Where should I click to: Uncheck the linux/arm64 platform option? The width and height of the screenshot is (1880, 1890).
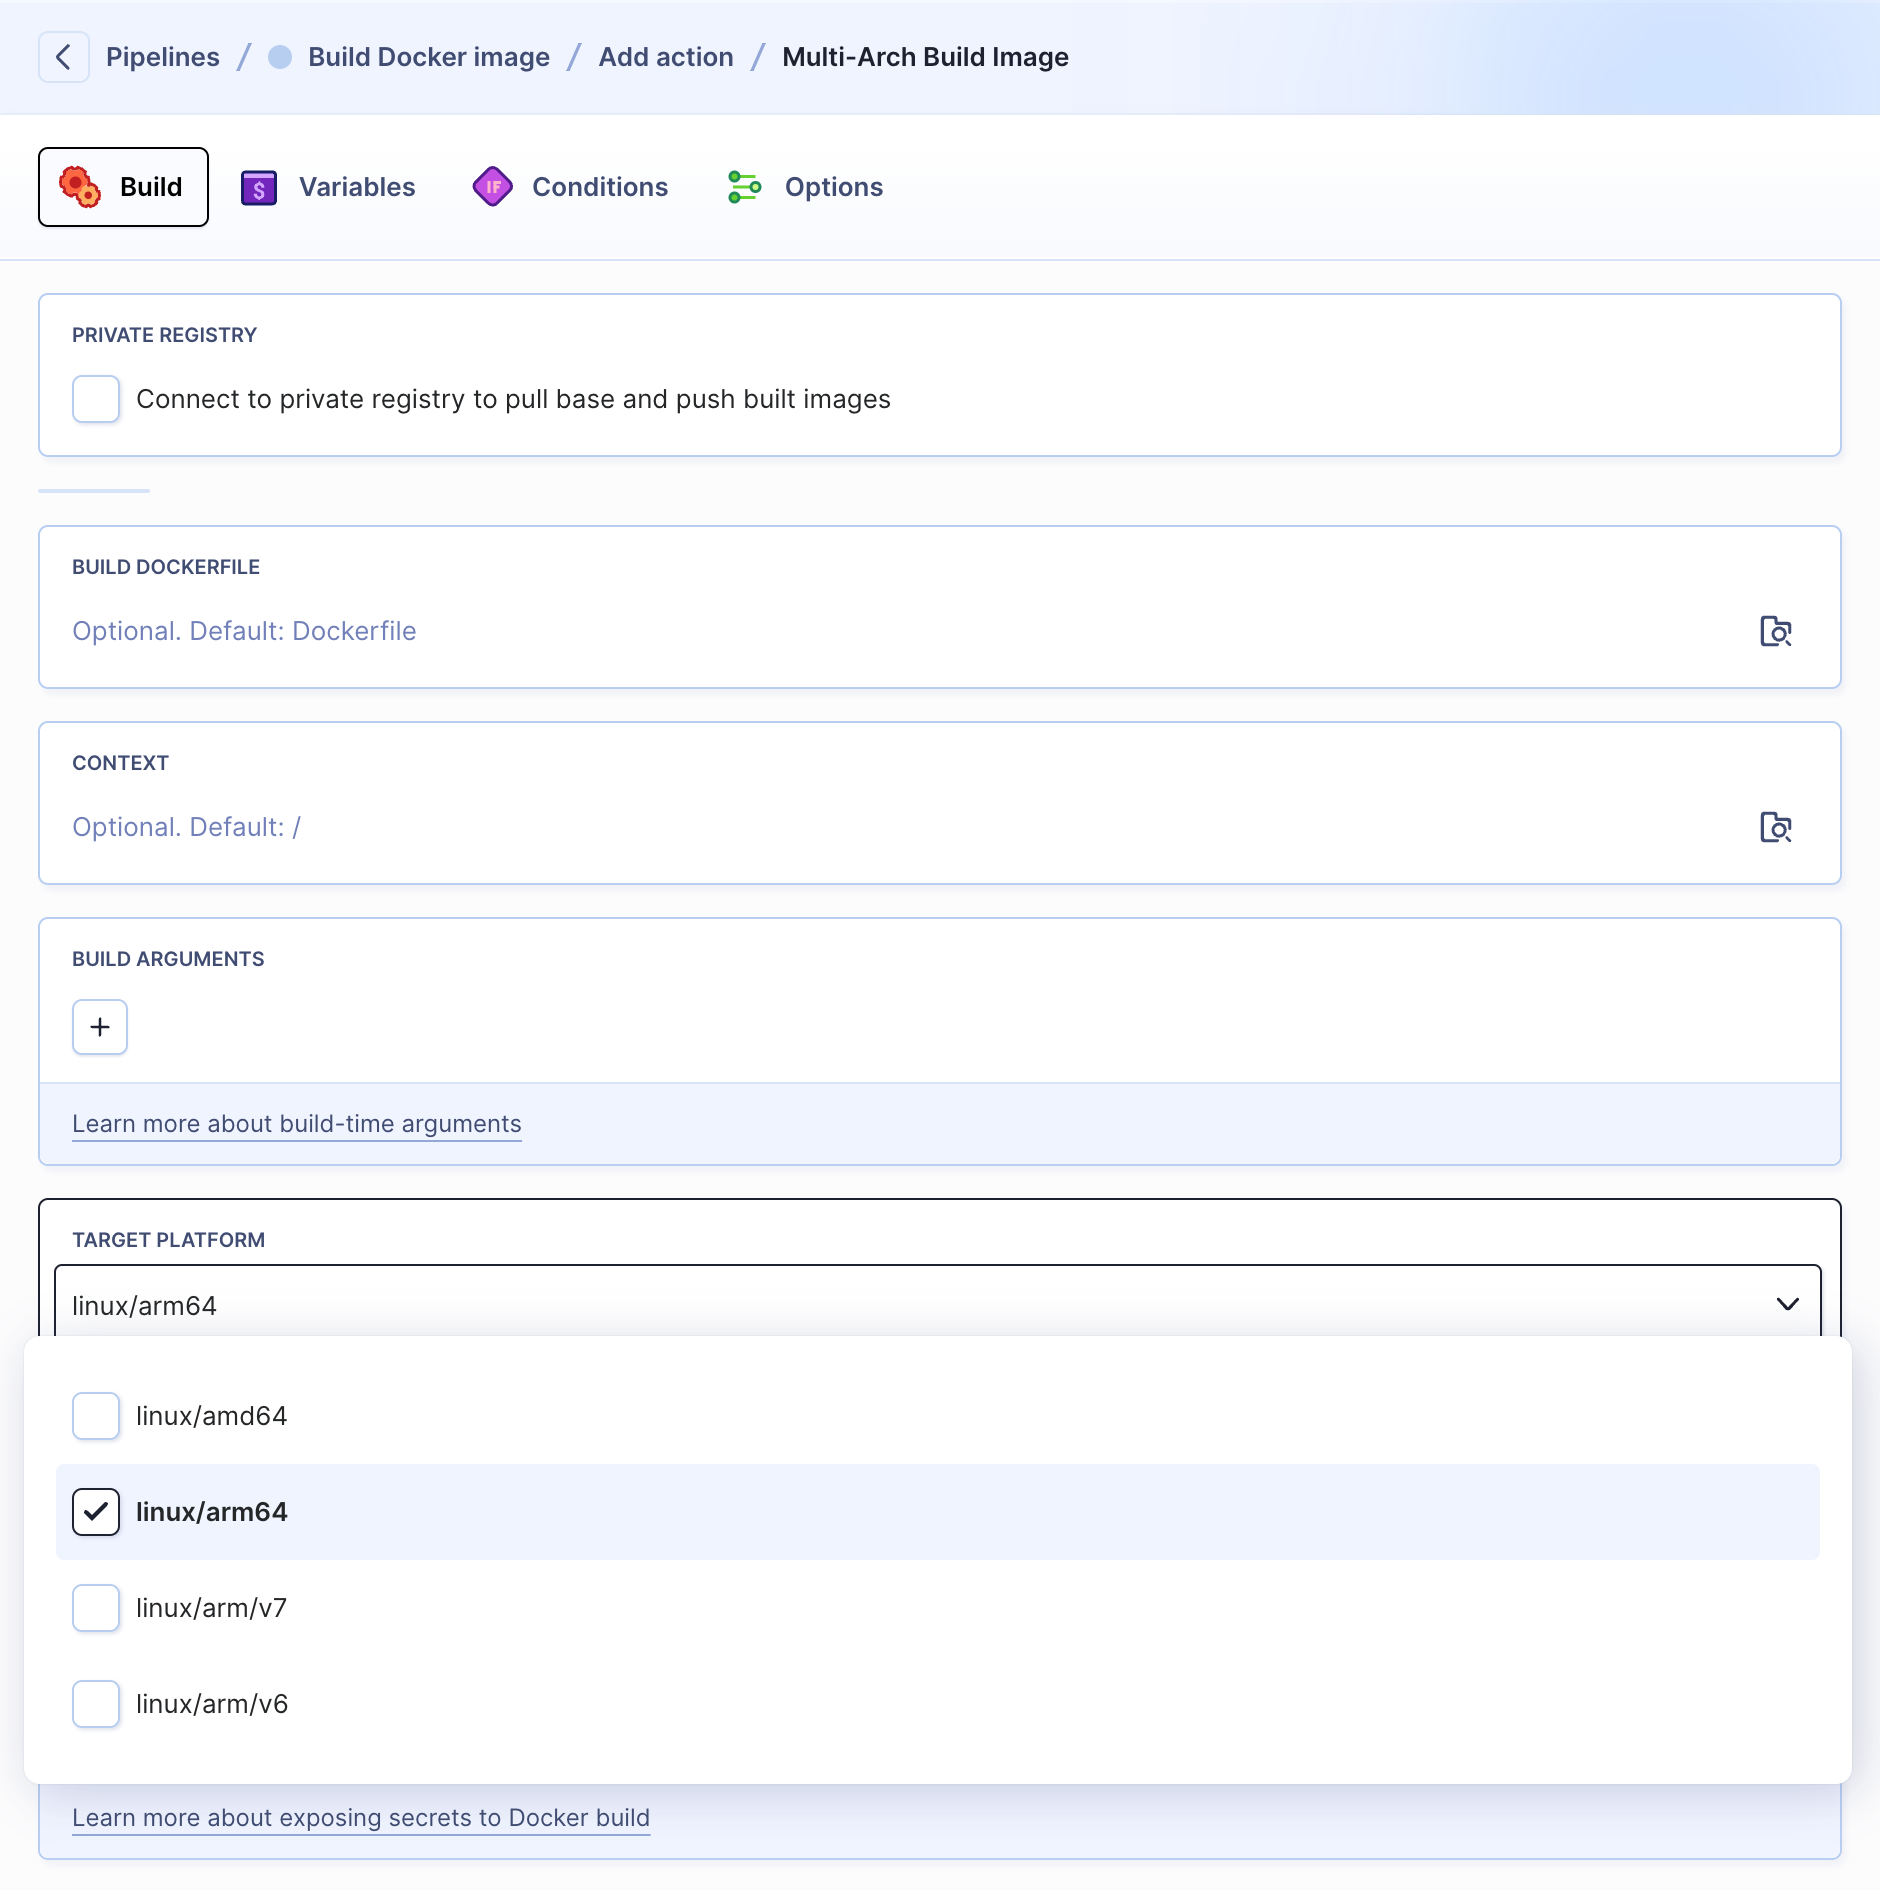click(x=96, y=1512)
